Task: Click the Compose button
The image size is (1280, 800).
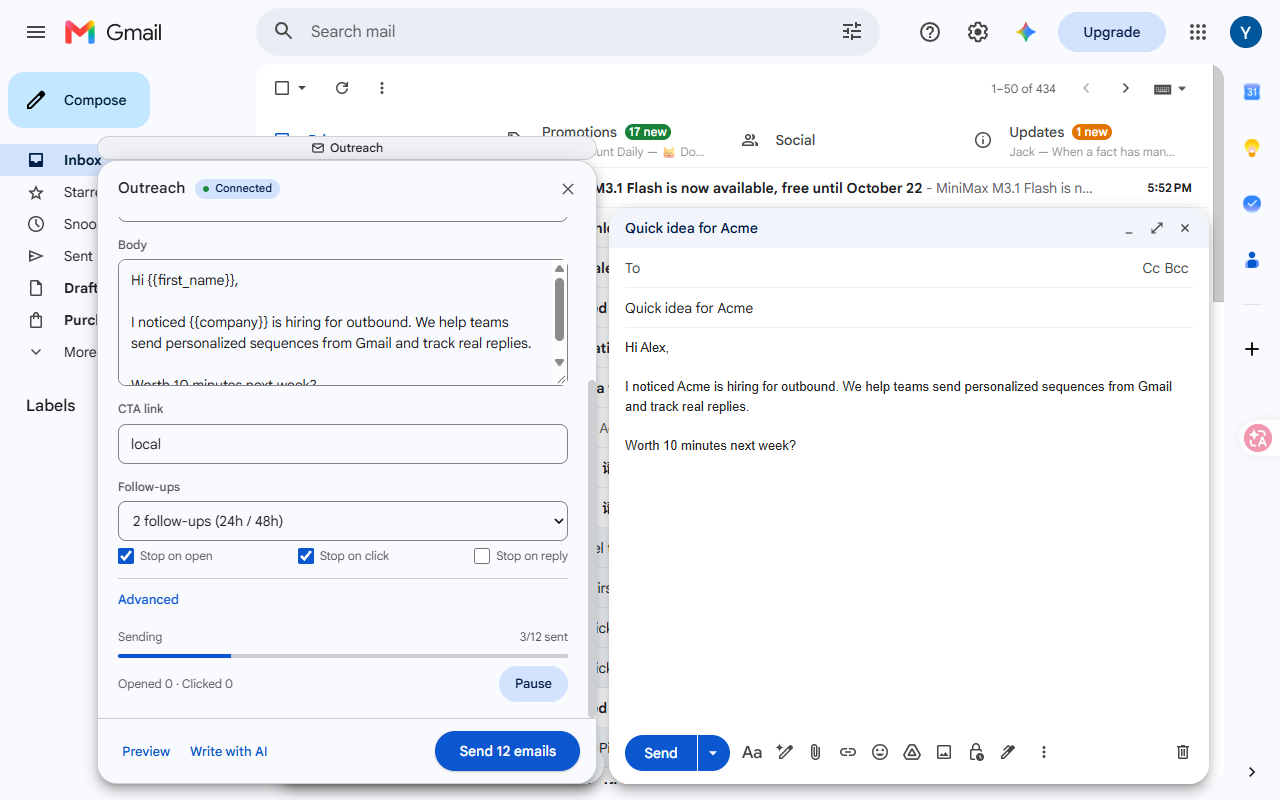Action: click(x=79, y=100)
